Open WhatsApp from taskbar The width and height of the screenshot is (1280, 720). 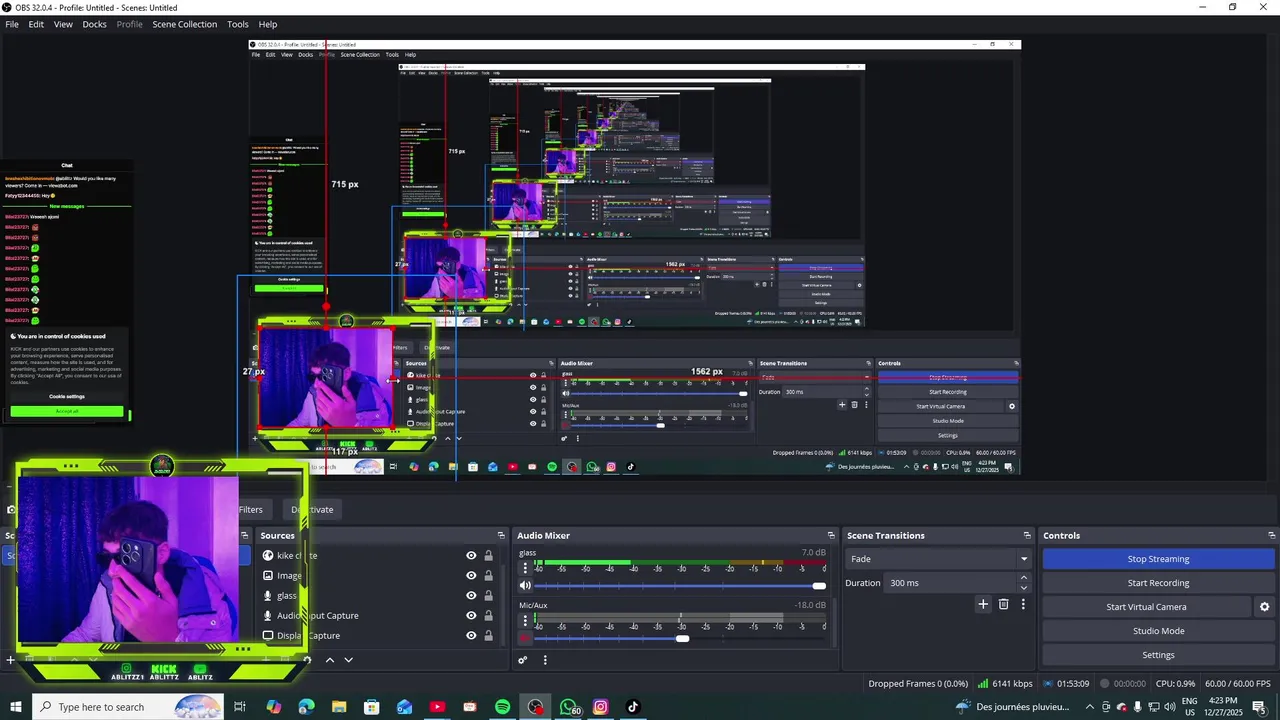[568, 707]
